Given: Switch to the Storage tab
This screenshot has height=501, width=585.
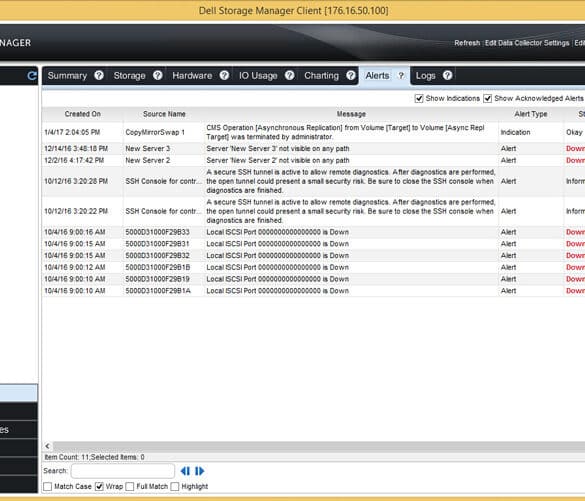Looking at the screenshot, I should [129, 76].
